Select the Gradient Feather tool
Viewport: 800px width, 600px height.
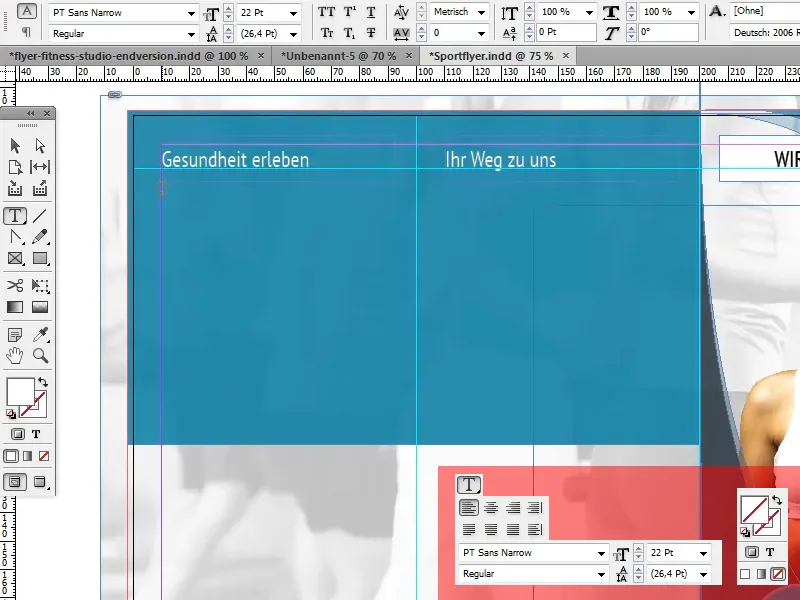[40, 307]
